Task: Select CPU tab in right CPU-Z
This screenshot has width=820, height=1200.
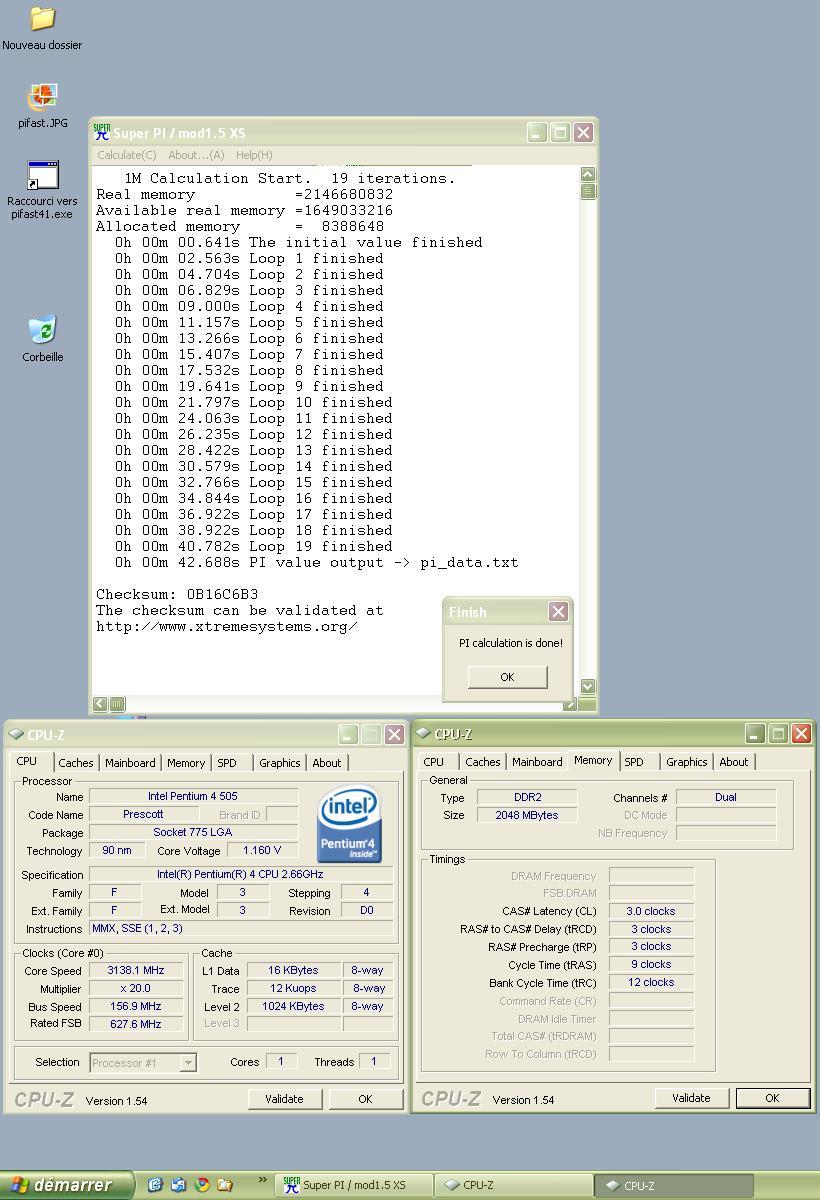Action: coord(434,762)
